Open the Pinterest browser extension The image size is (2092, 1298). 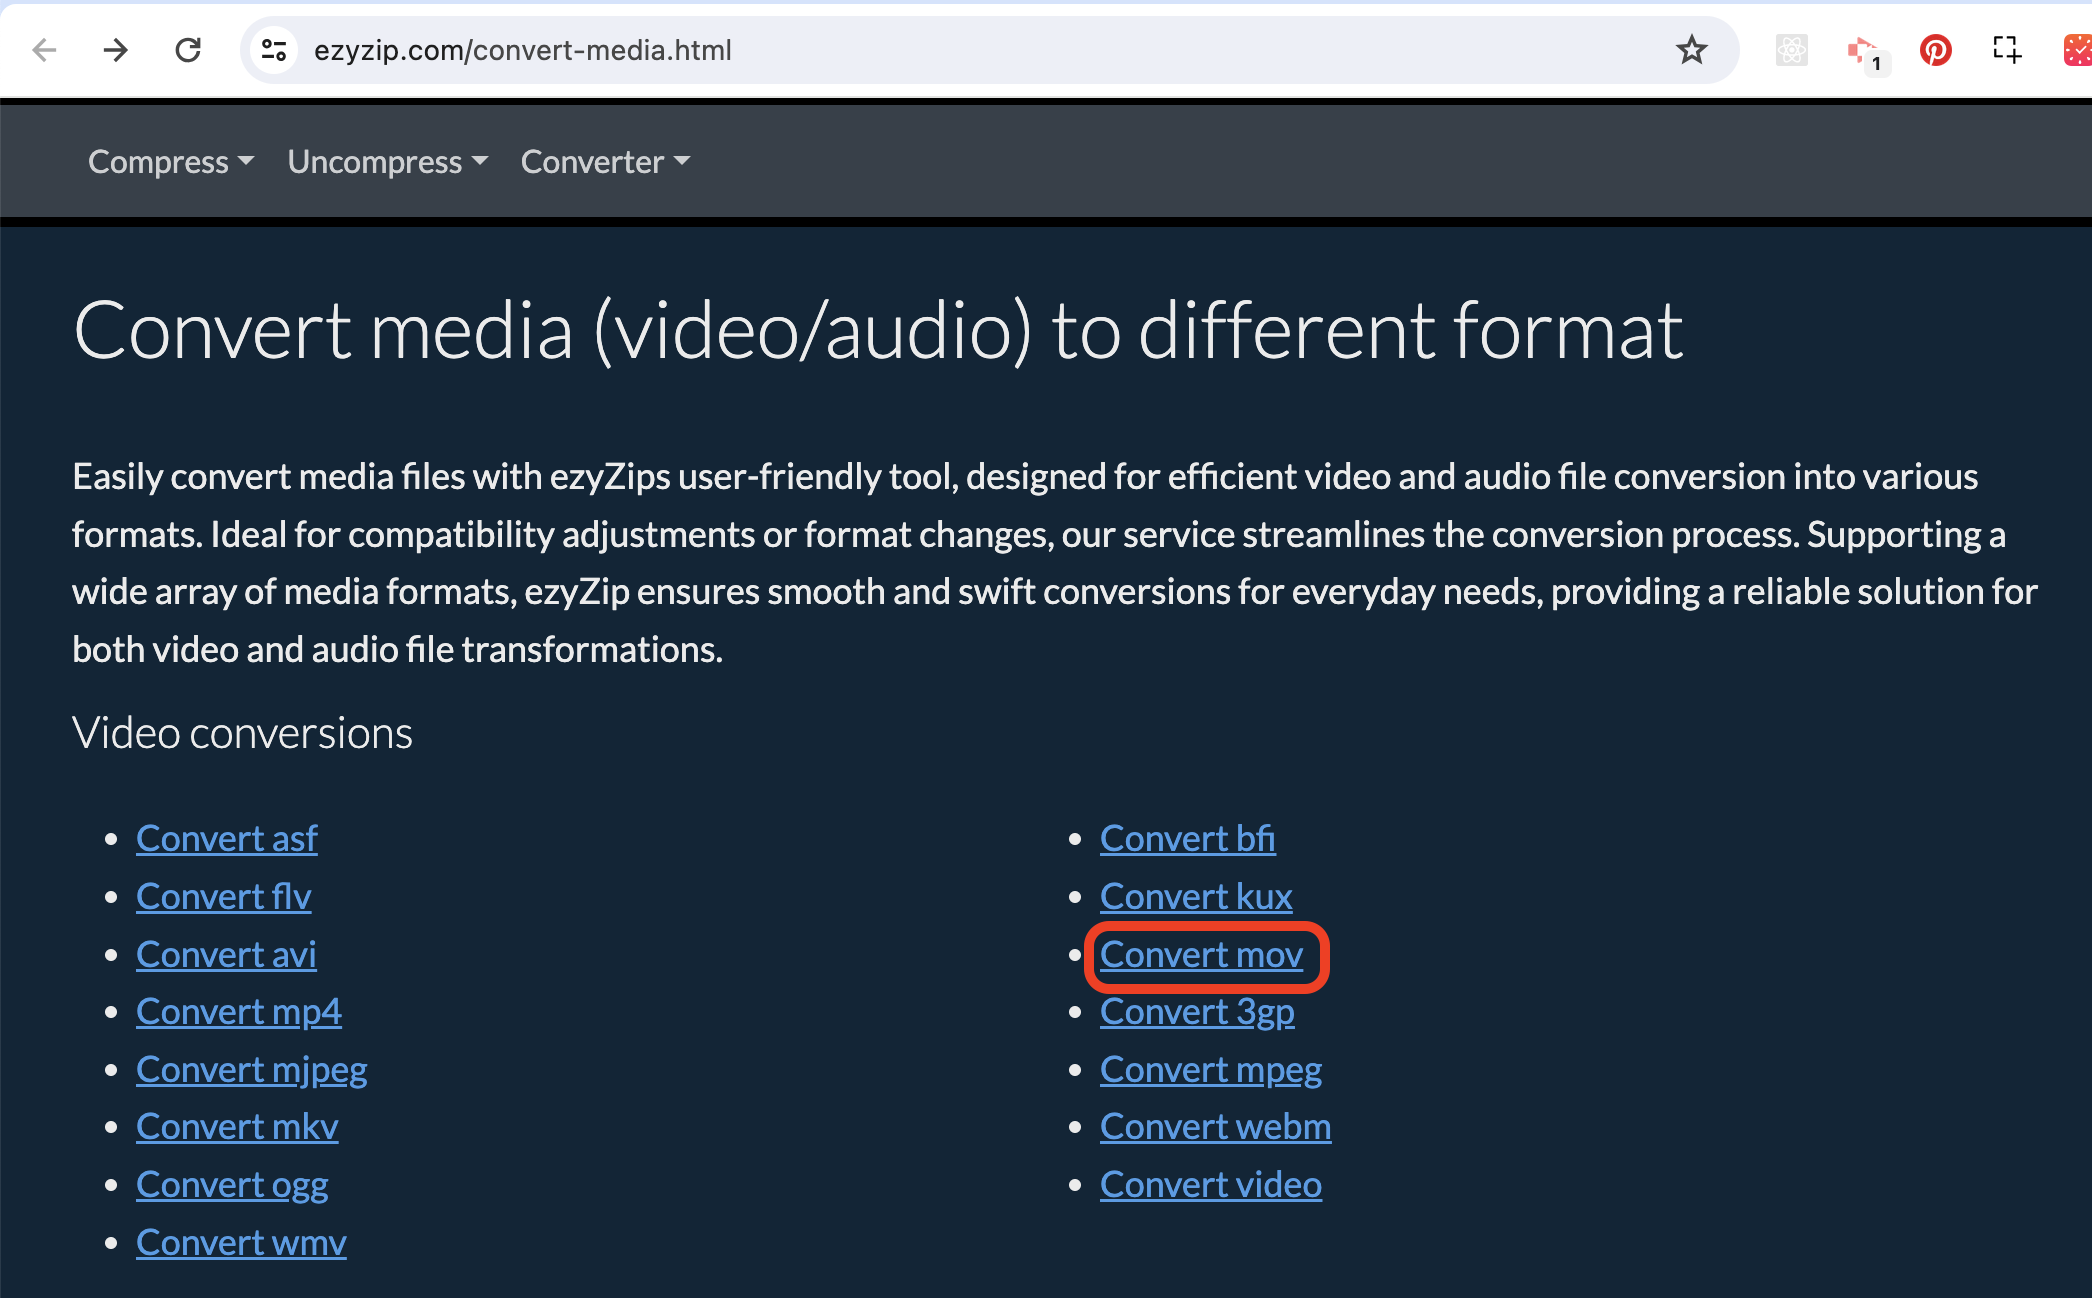(1935, 50)
